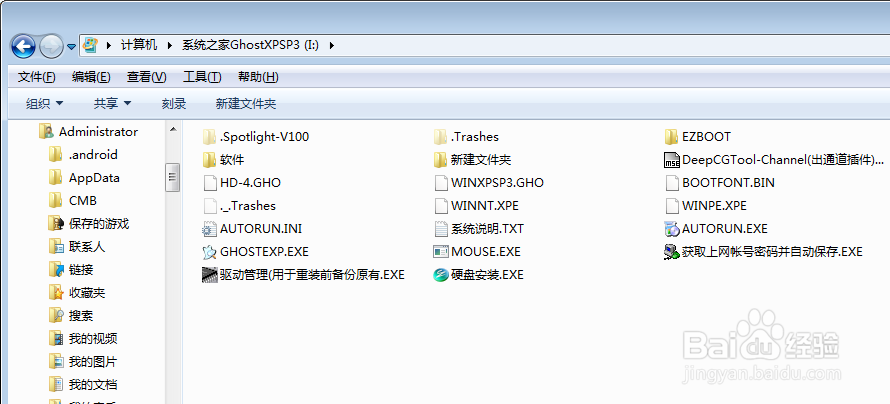Click the 我的视频 folder icon
The height and width of the screenshot is (404, 890).
(x=56, y=339)
